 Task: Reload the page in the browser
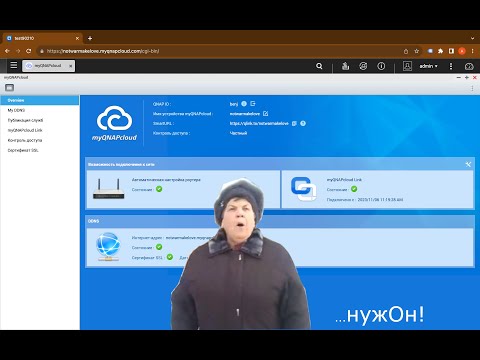click(29, 51)
